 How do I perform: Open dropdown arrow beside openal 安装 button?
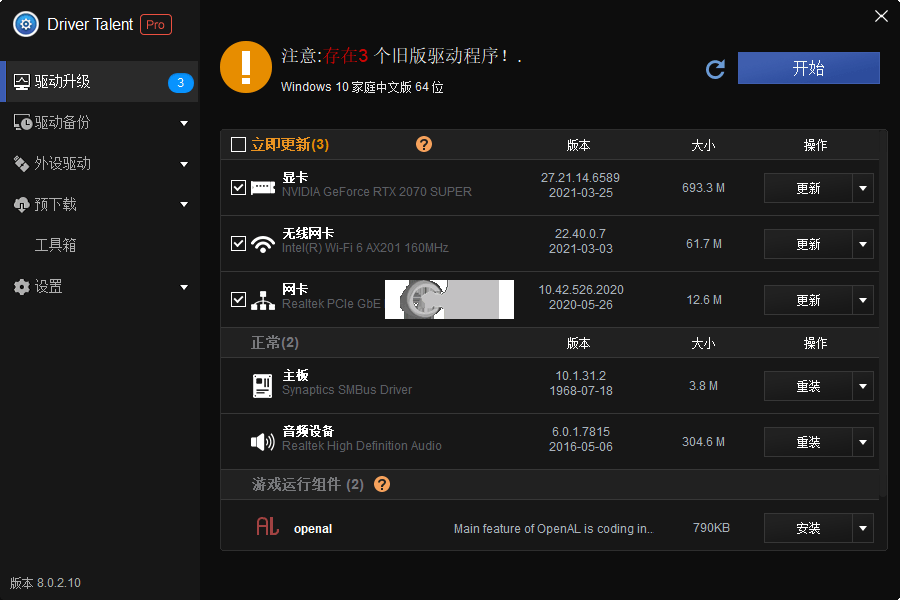(x=863, y=528)
